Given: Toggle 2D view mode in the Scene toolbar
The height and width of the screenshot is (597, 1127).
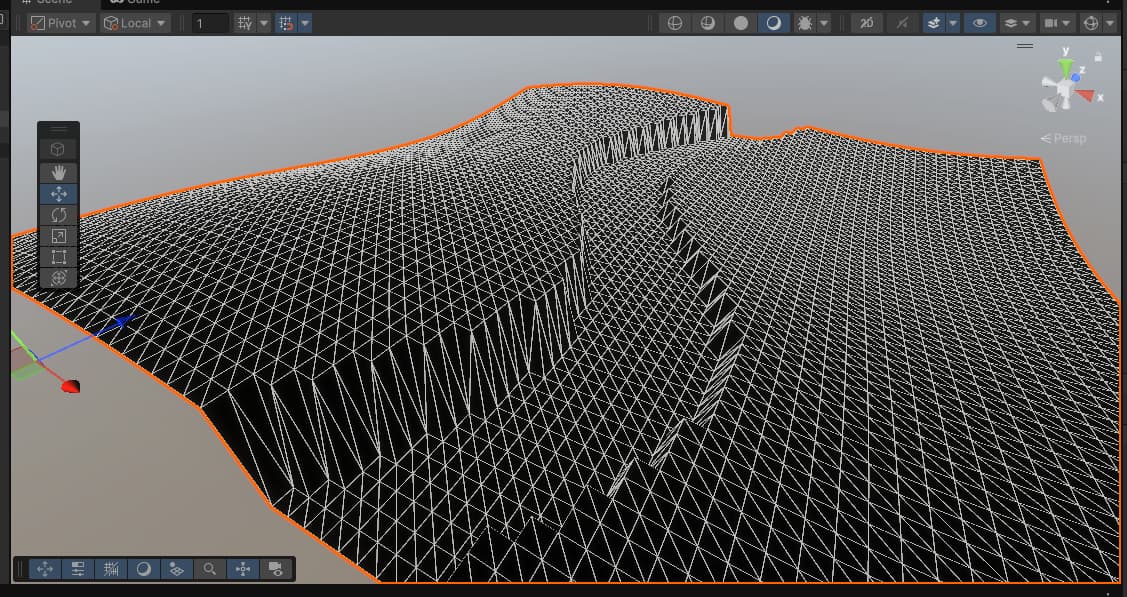Looking at the screenshot, I should [x=866, y=22].
